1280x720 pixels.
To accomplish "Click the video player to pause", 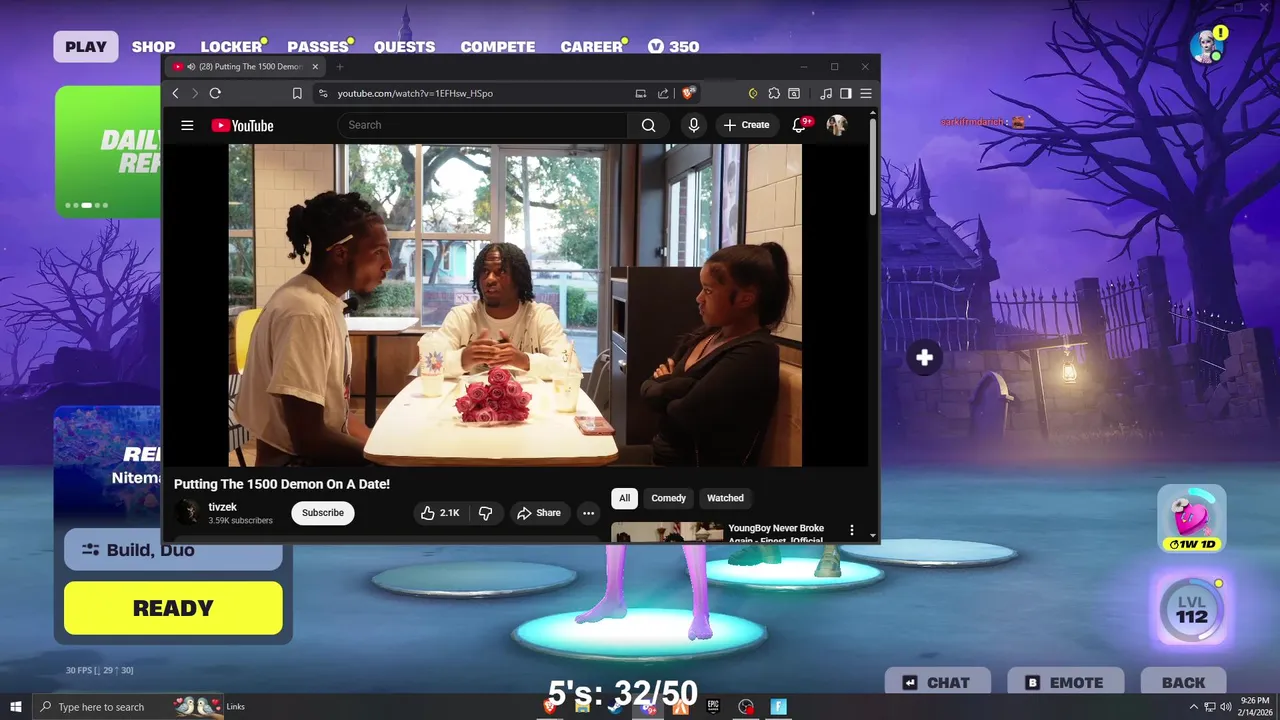I will click(515, 305).
